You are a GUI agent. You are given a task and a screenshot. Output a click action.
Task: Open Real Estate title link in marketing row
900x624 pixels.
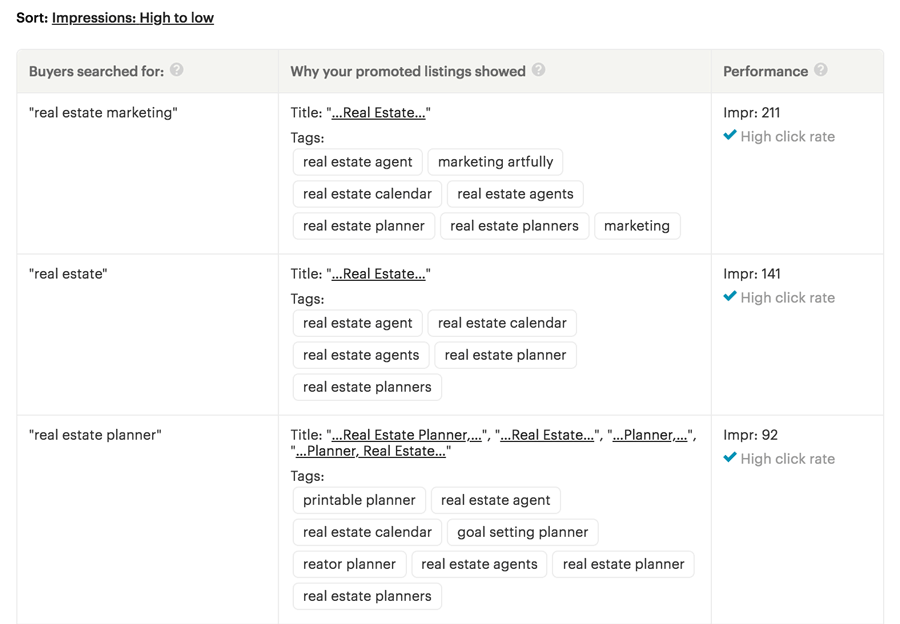(378, 113)
